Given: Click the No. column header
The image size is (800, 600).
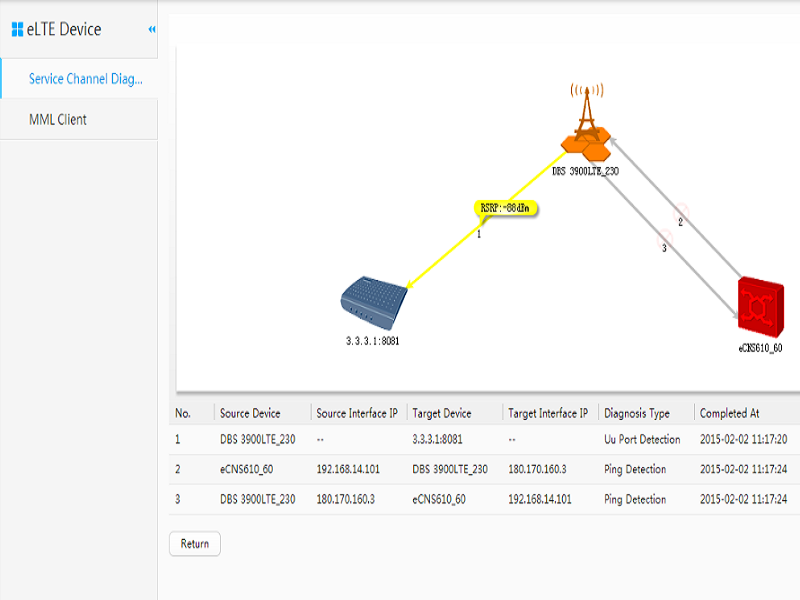Looking at the screenshot, I should click(183, 413).
